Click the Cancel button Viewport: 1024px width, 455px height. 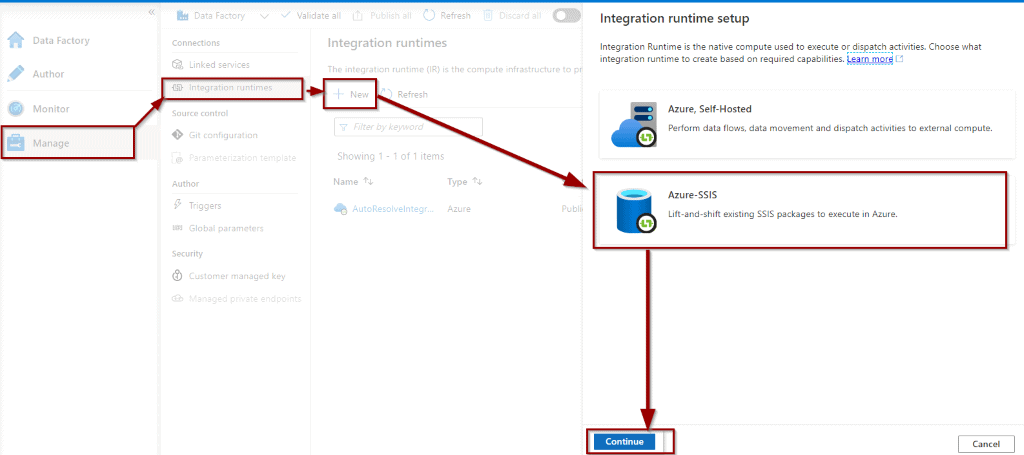click(x=986, y=444)
